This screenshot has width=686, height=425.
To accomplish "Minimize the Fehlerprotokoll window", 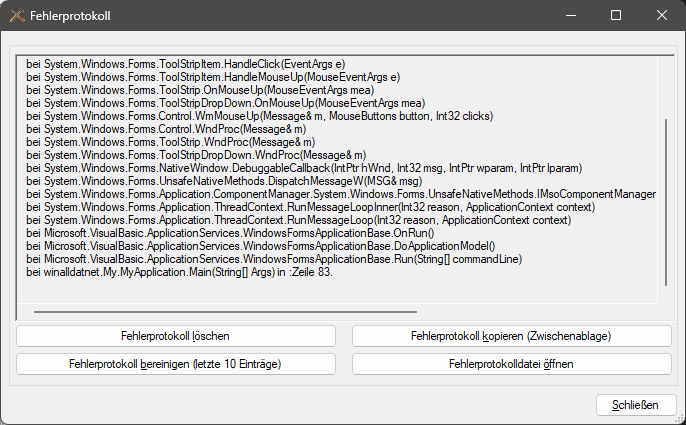I will (x=568, y=16).
